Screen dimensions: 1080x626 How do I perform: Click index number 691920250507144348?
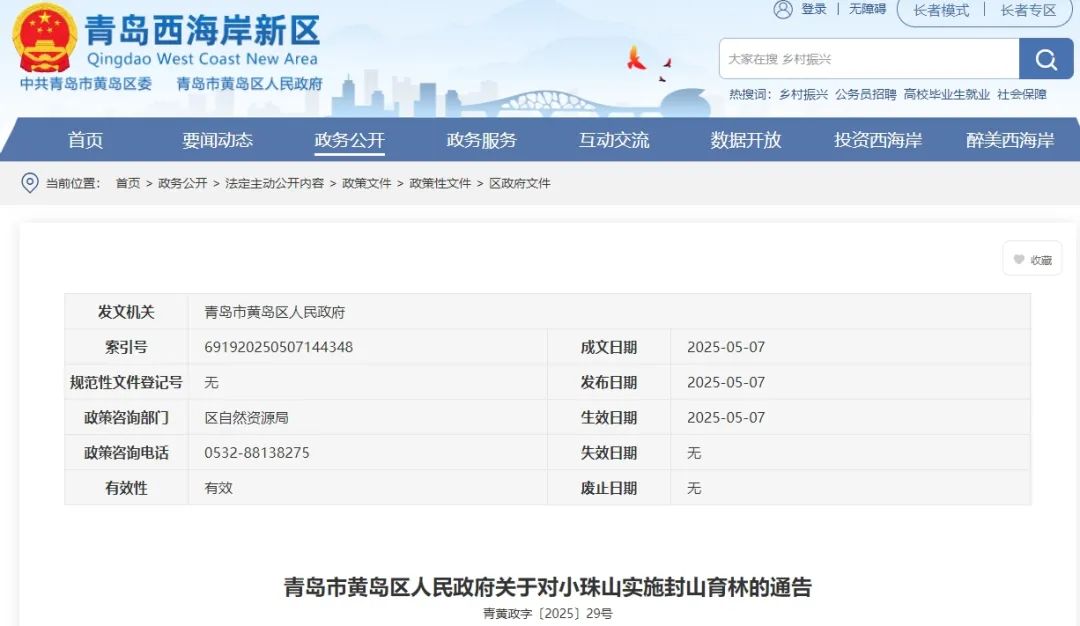tap(278, 347)
